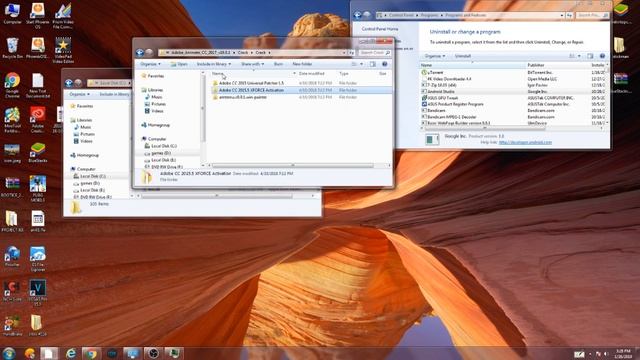This screenshot has height=360, width=640.
Task: Open Include in library dropdown in Crack window
Action: coord(214,64)
